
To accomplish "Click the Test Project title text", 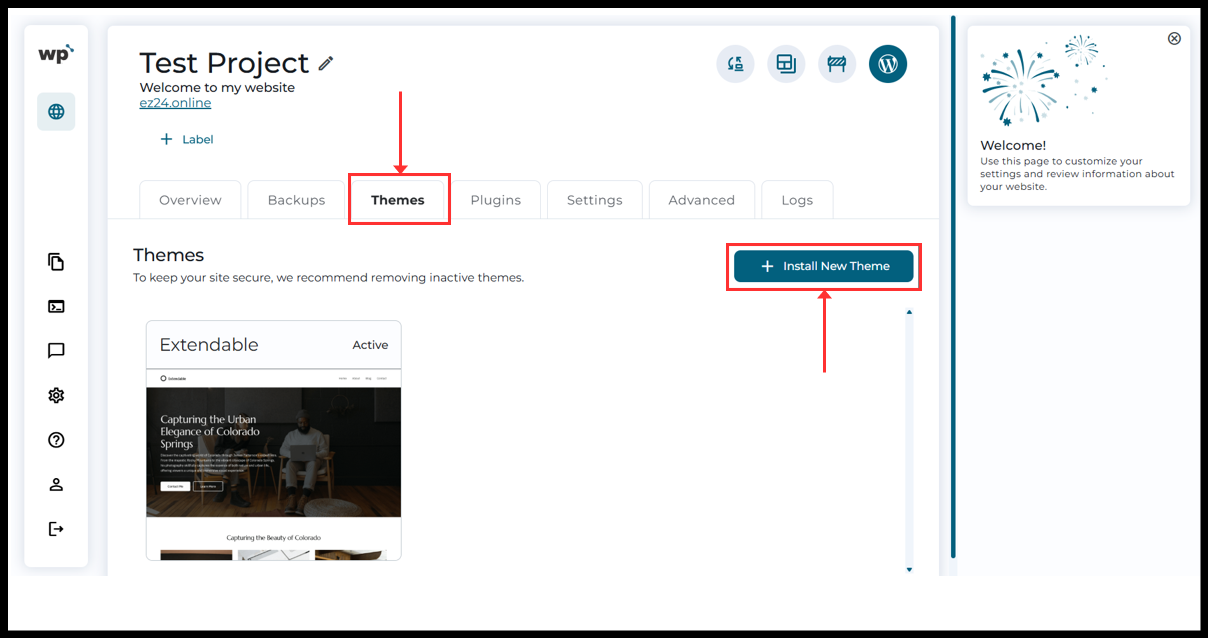I will coord(224,63).
